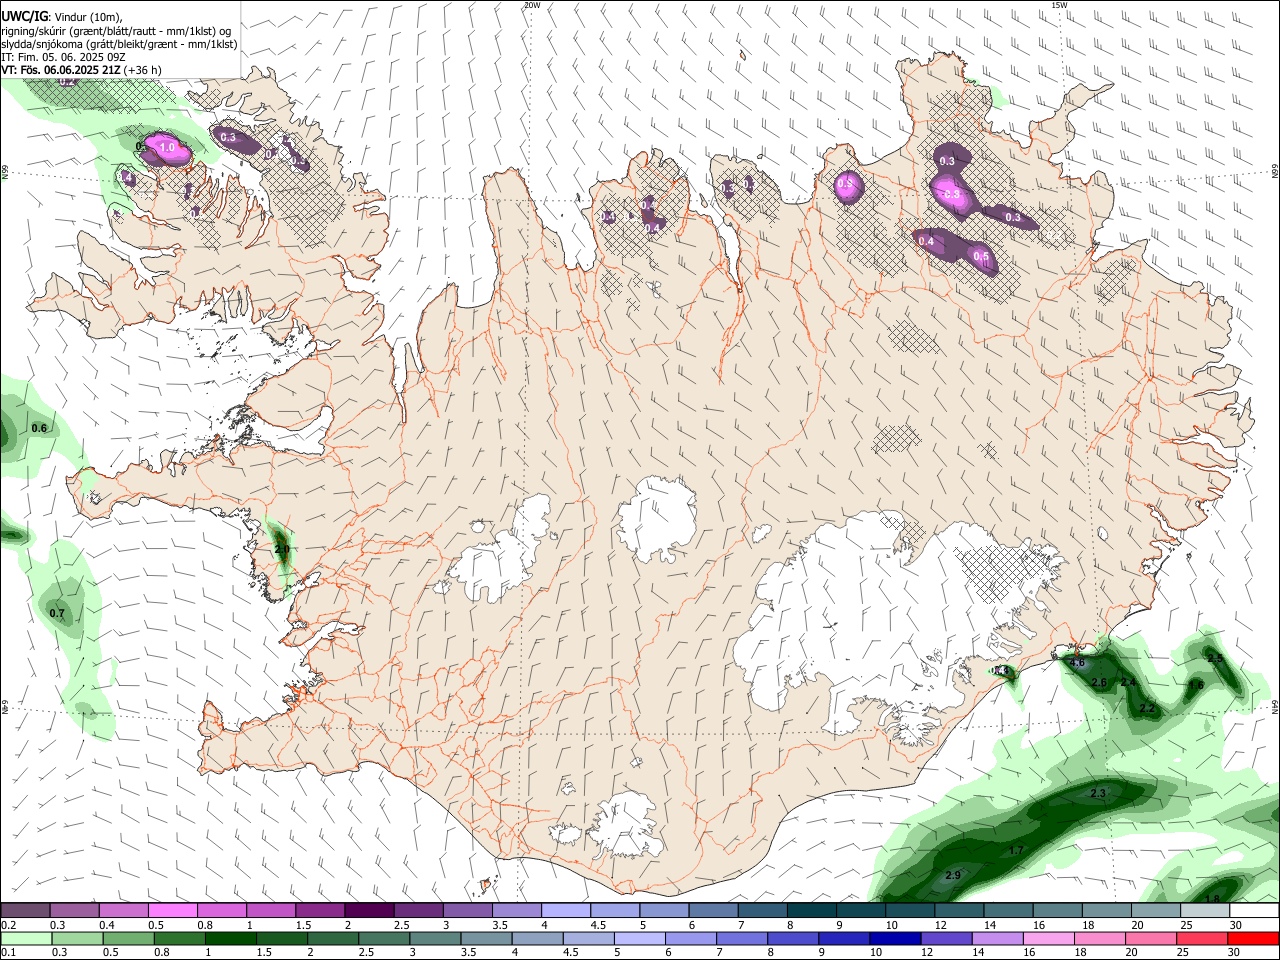Viewport: 1280px width, 960px height.
Task: Click the 'slydda/snjókoma' legend description line
Action: pyautogui.click(x=119, y=44)
